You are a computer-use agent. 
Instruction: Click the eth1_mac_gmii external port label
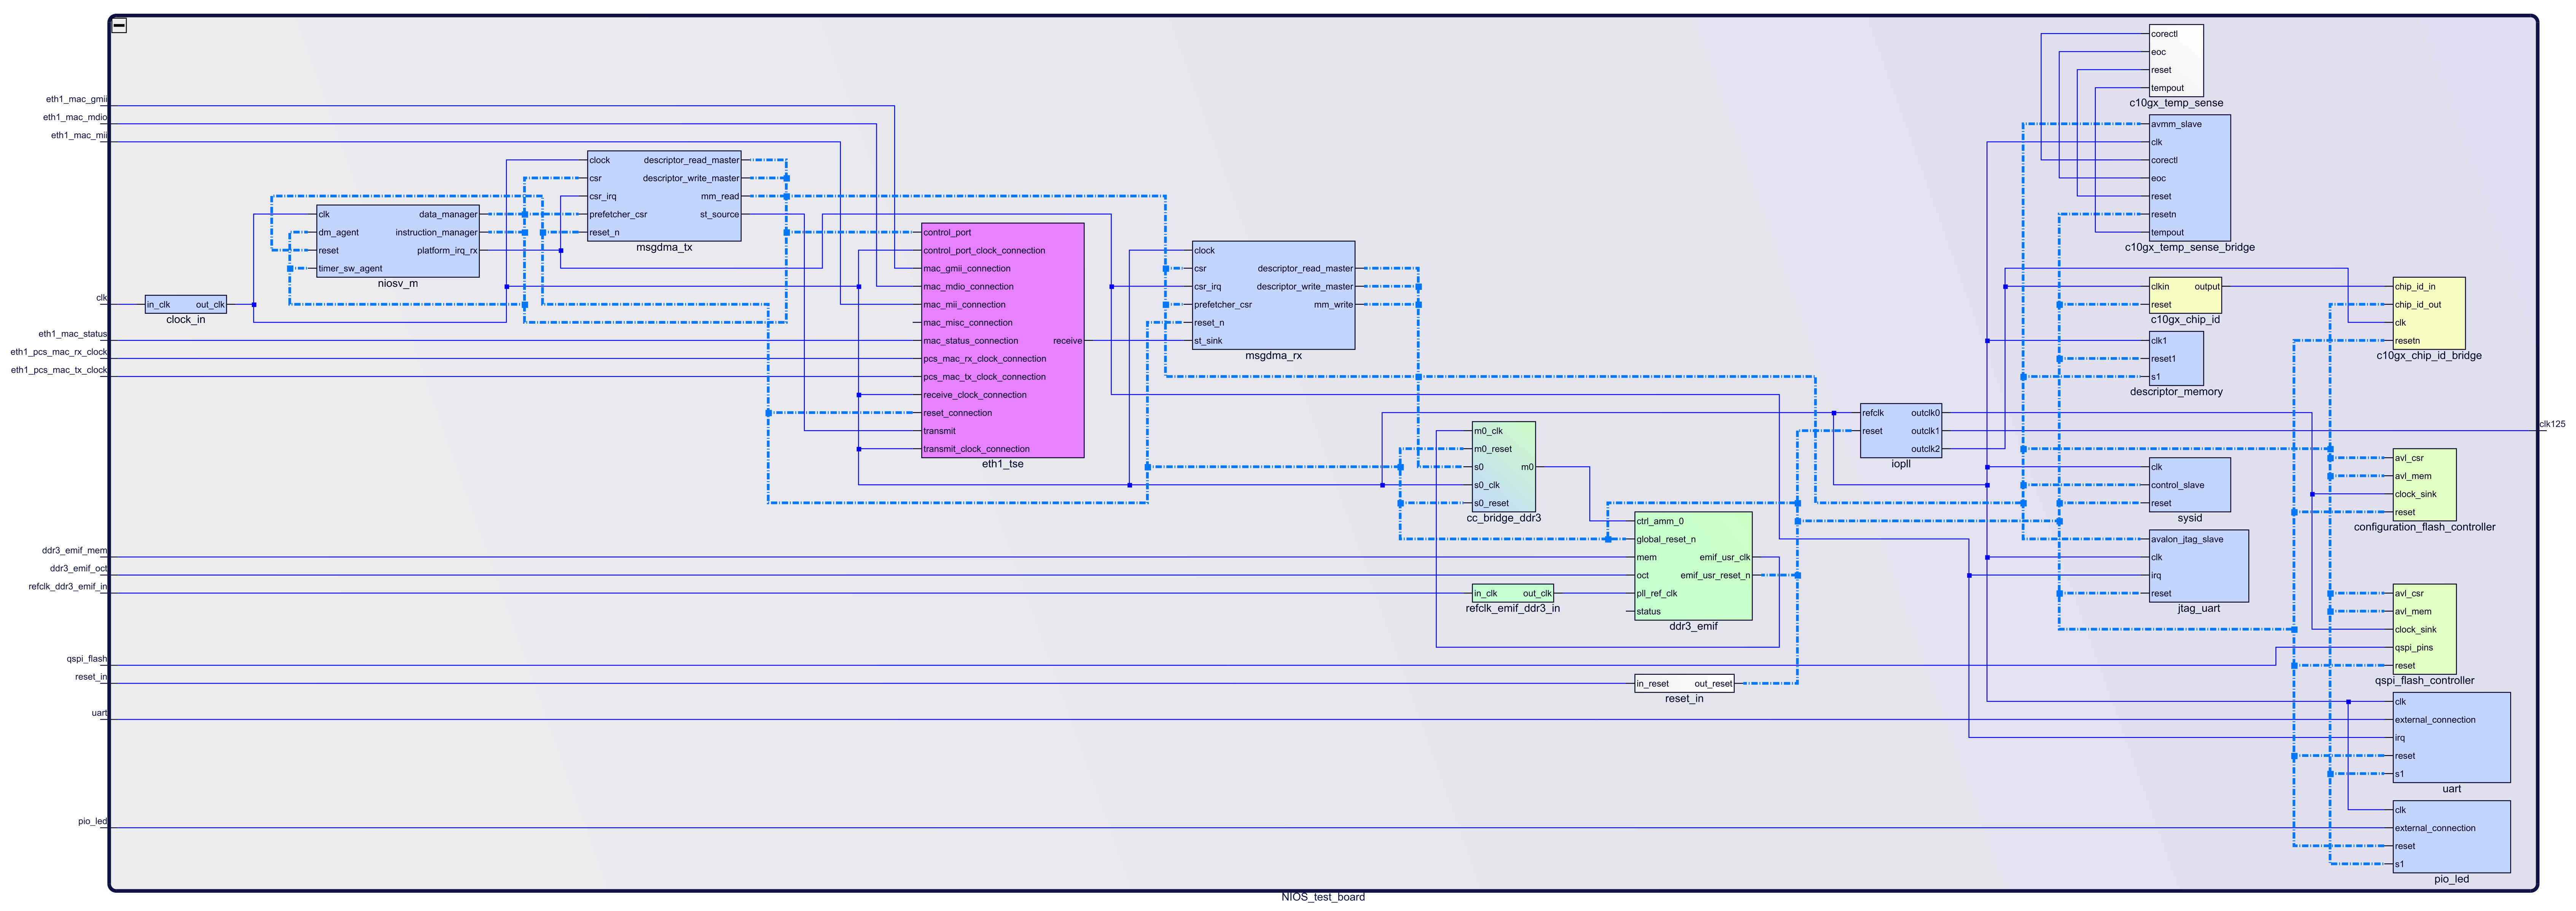tap(77, 99)
